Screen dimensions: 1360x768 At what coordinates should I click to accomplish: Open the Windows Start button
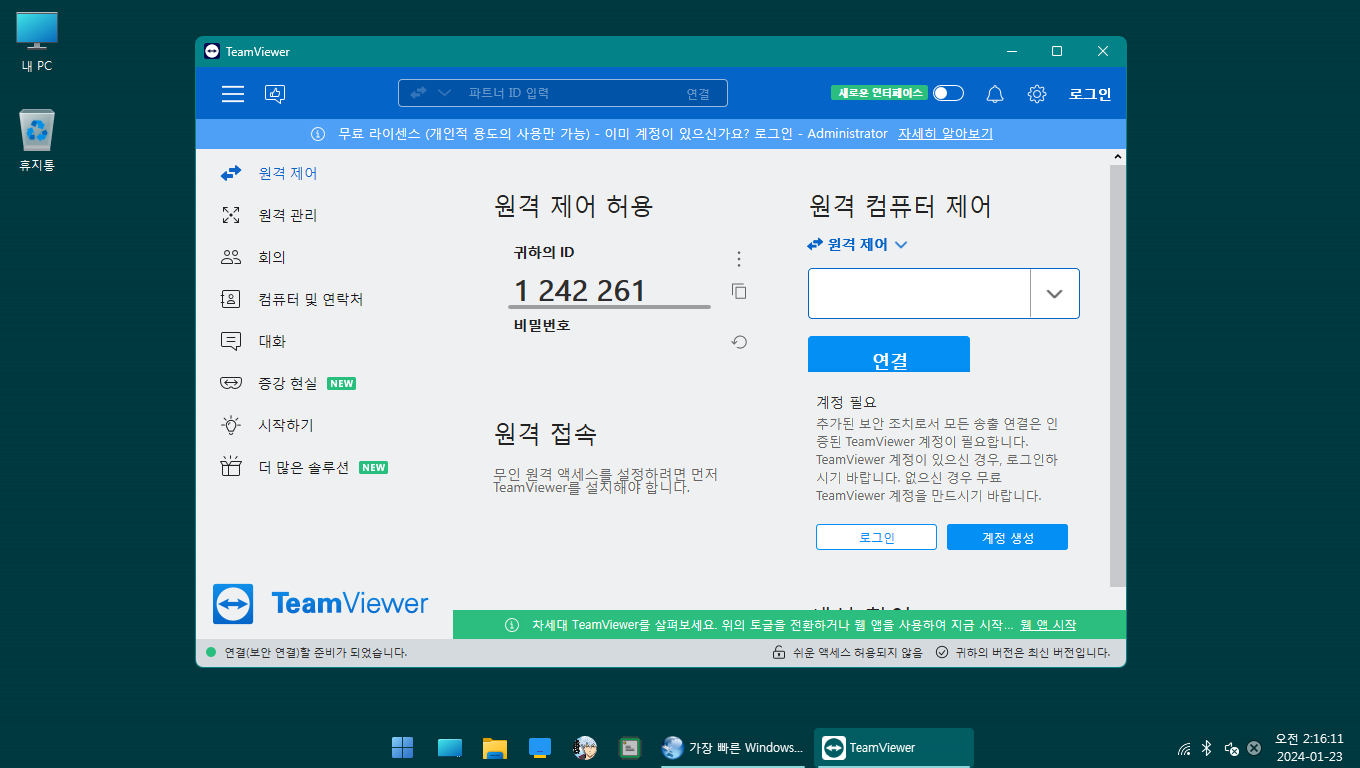(403, 747)
